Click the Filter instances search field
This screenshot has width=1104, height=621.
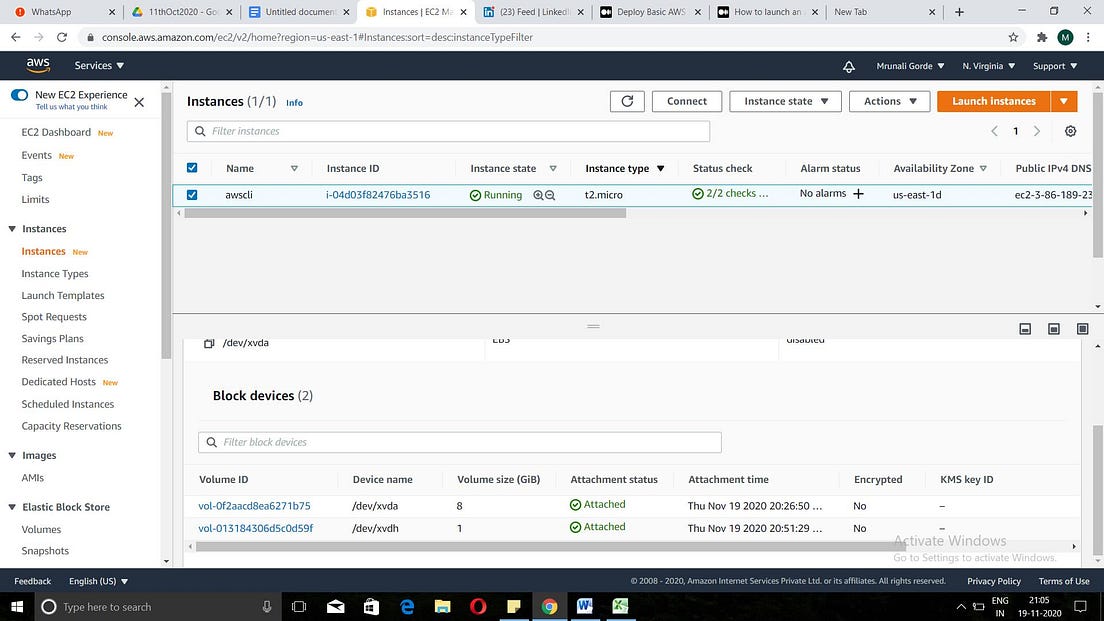[448, 131]
